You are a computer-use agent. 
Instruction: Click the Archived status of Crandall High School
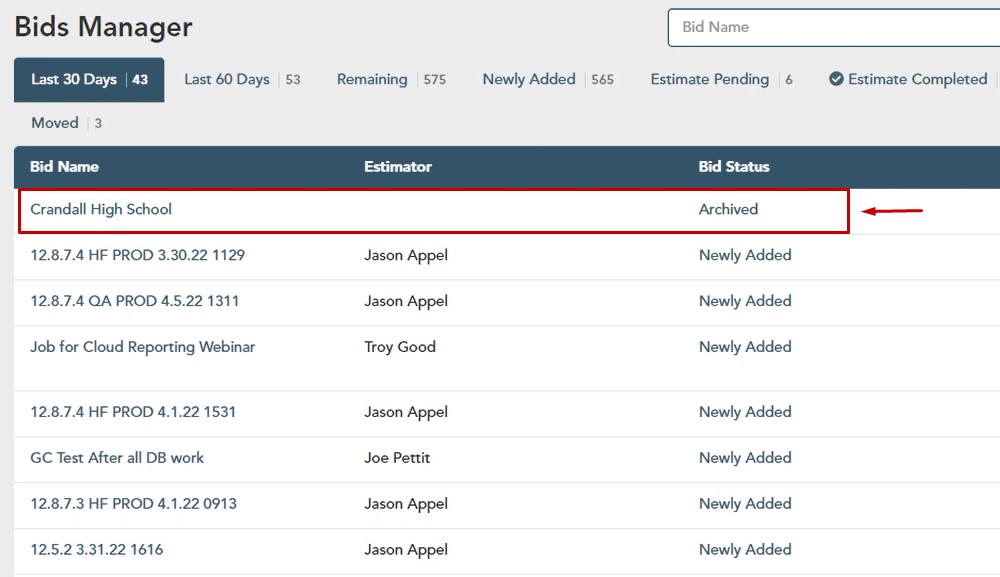(728, 210)
